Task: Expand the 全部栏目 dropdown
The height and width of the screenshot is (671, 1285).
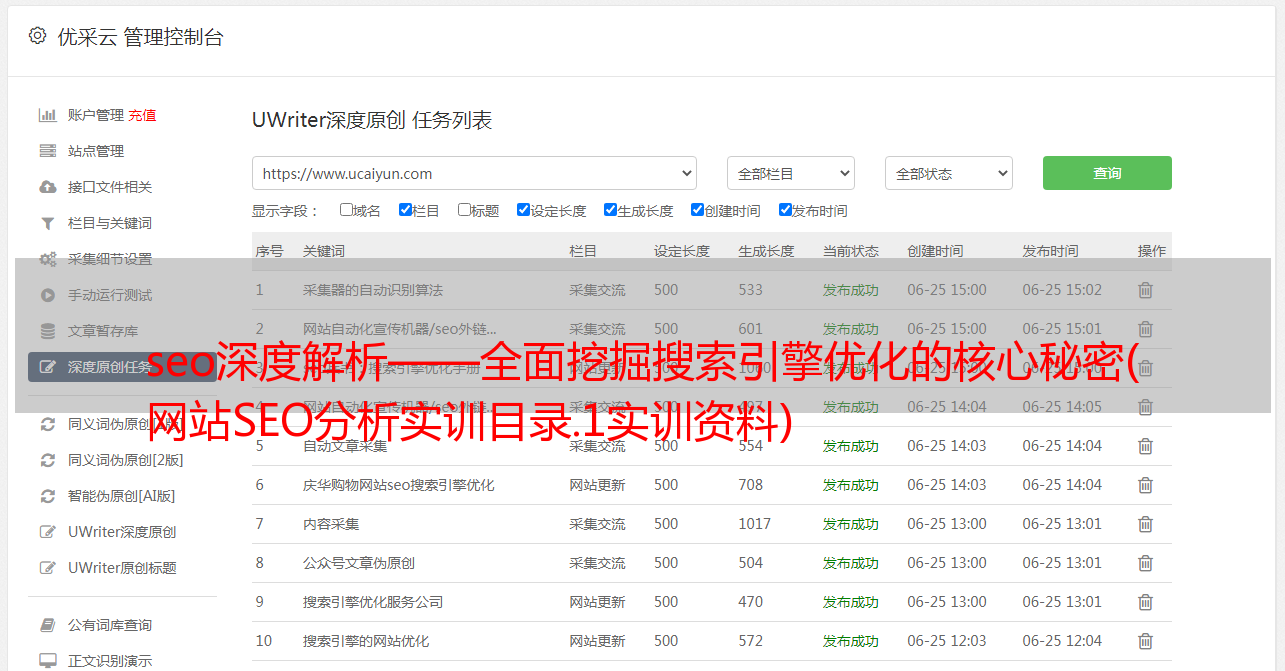Action: point(790,173)
